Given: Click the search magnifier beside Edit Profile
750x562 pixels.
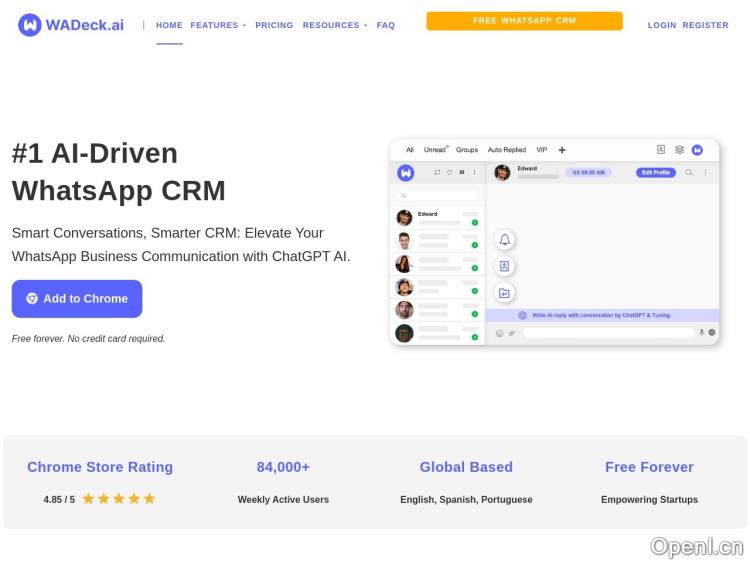Looking at the screenshot, I should pyautogui.click(x=689, y=172).
